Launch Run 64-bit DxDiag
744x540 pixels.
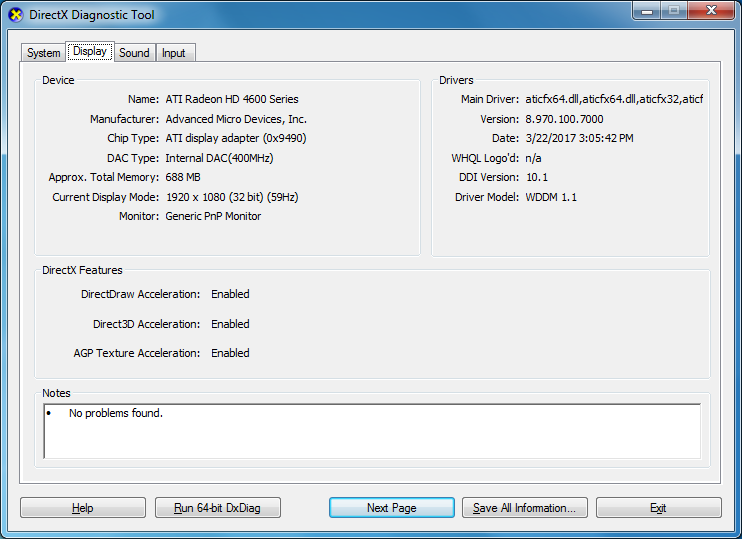217,508
